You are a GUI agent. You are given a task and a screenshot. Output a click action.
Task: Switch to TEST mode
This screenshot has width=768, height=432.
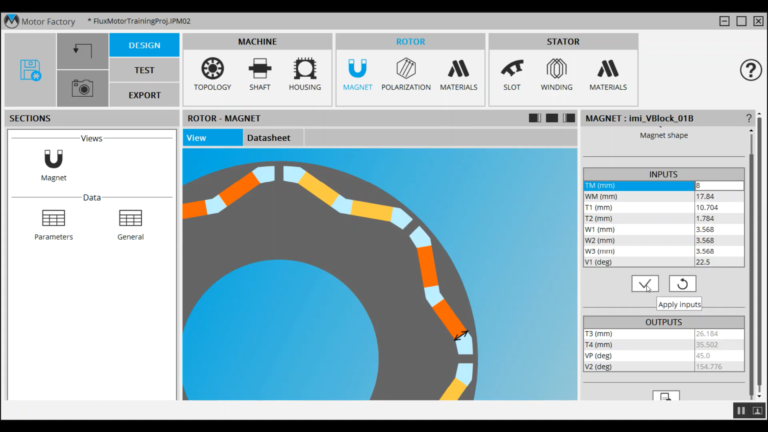pyautogui.click(x=144, y=70)
